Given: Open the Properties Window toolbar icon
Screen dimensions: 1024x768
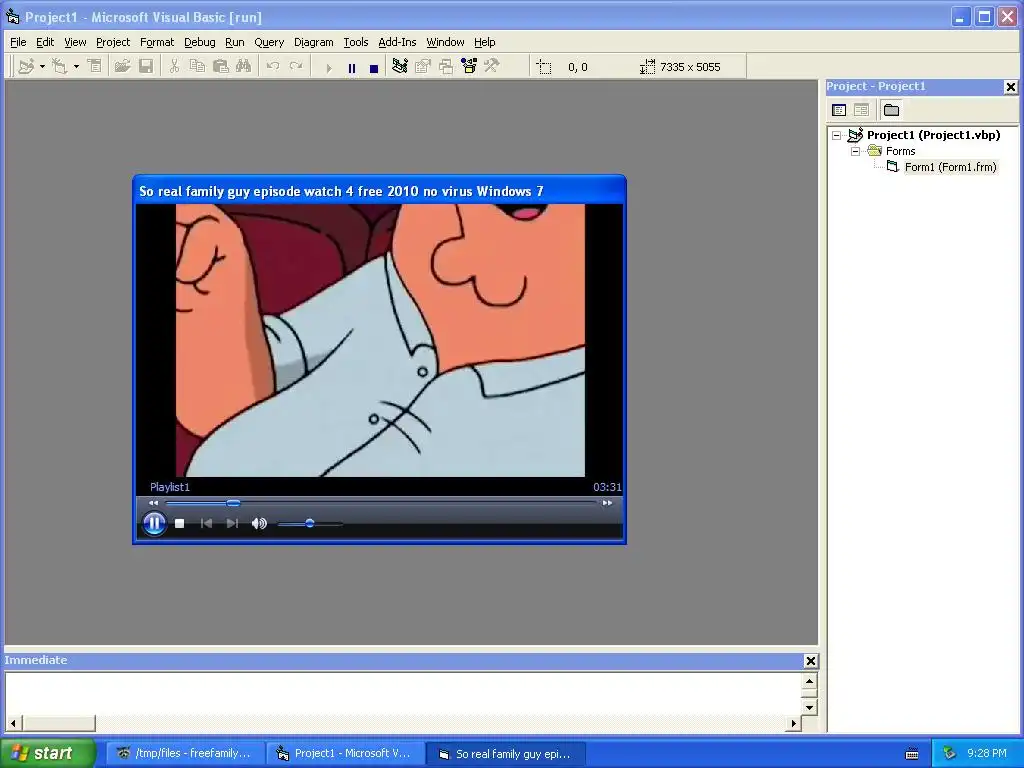Looking at the screenshot, I should click(423, 66).
